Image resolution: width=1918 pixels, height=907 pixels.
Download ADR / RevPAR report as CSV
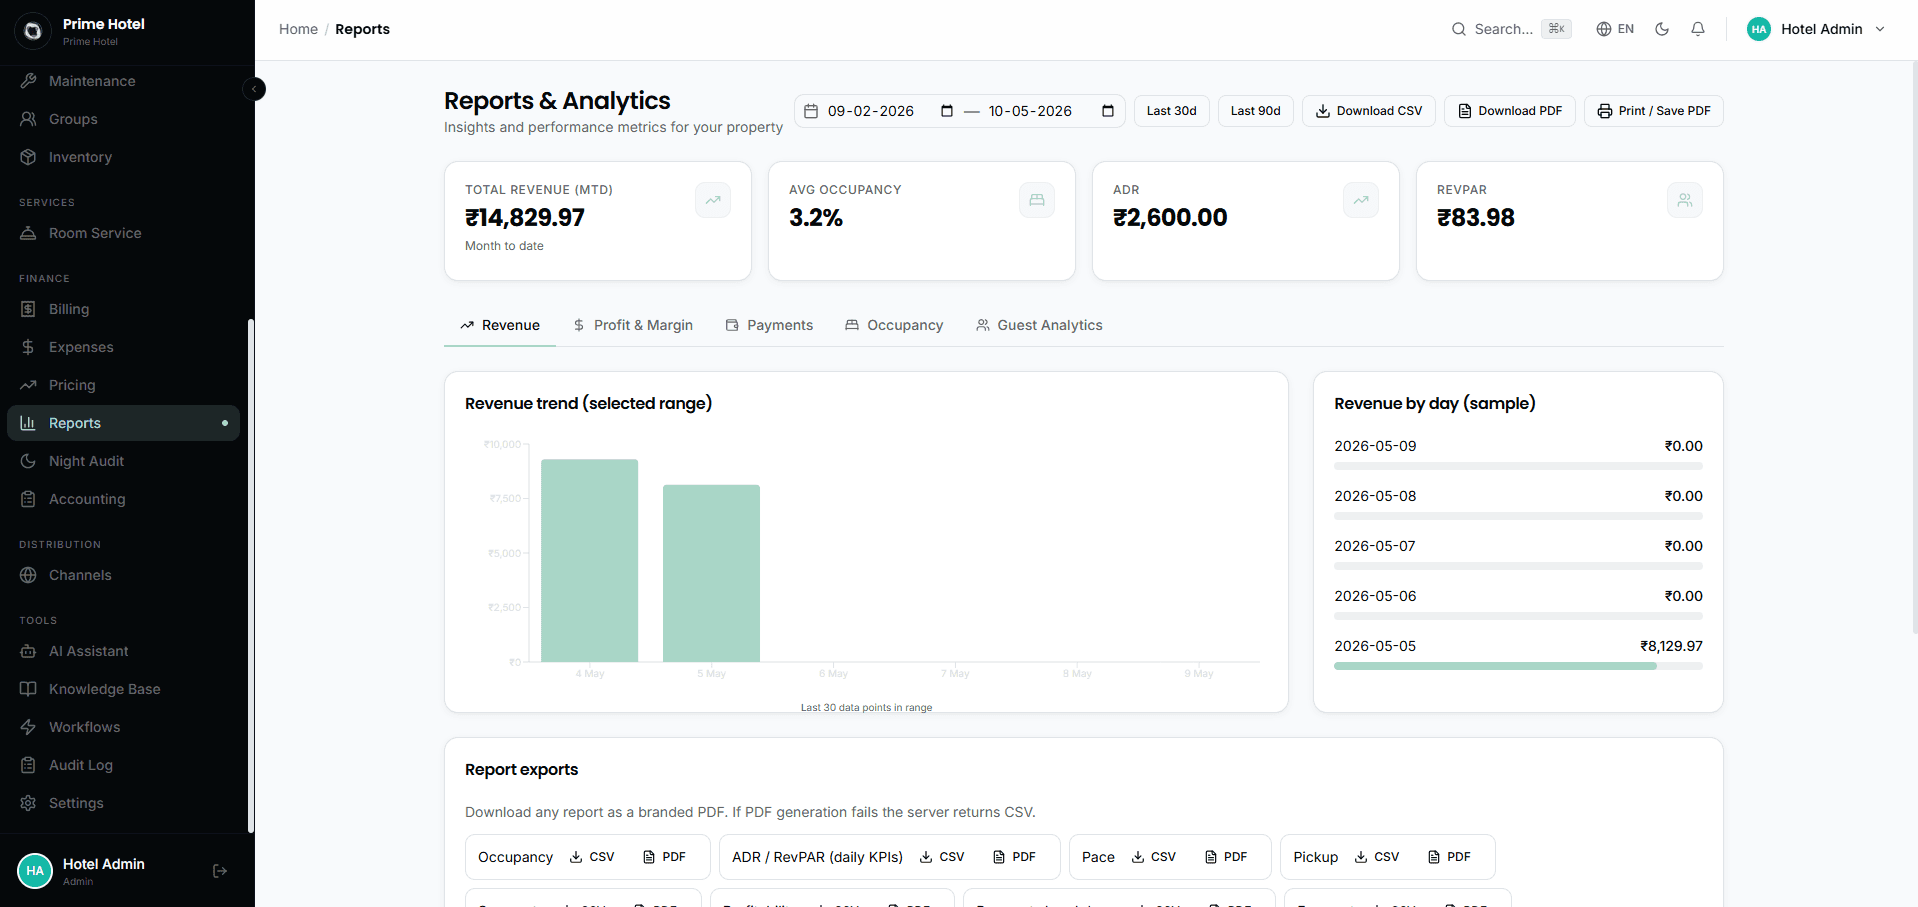pyautogui.click(x=942, y=857)
